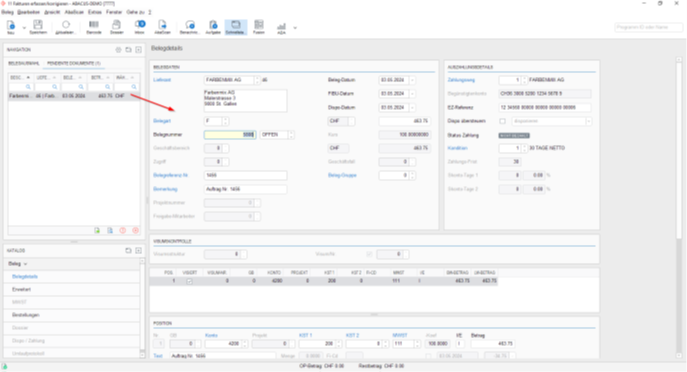This screenshot has width=687, height=372.
Task: Open the toolbar overflow arrow after AQA
Action: coord(295,28)
